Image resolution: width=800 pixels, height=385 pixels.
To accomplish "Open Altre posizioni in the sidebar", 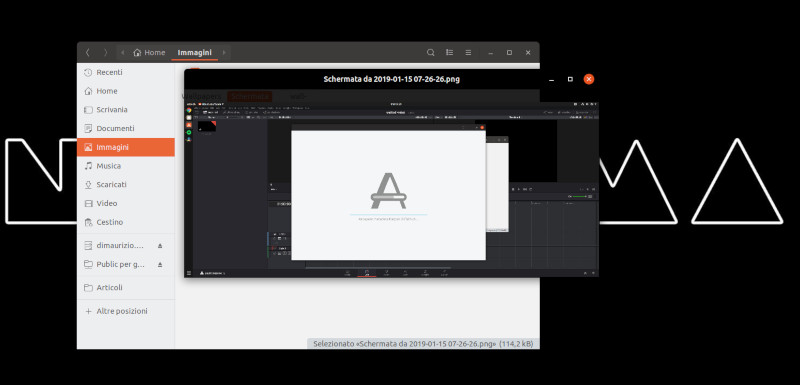I will pos(126,311).
